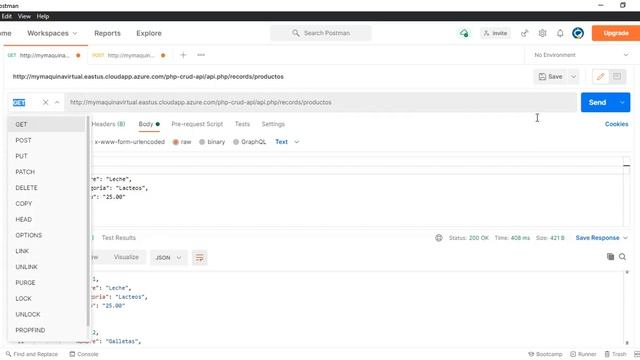Open the comments icon beside the pencil
The height and width of the screenshot is (360, 640).
click(x=617, y=77)
